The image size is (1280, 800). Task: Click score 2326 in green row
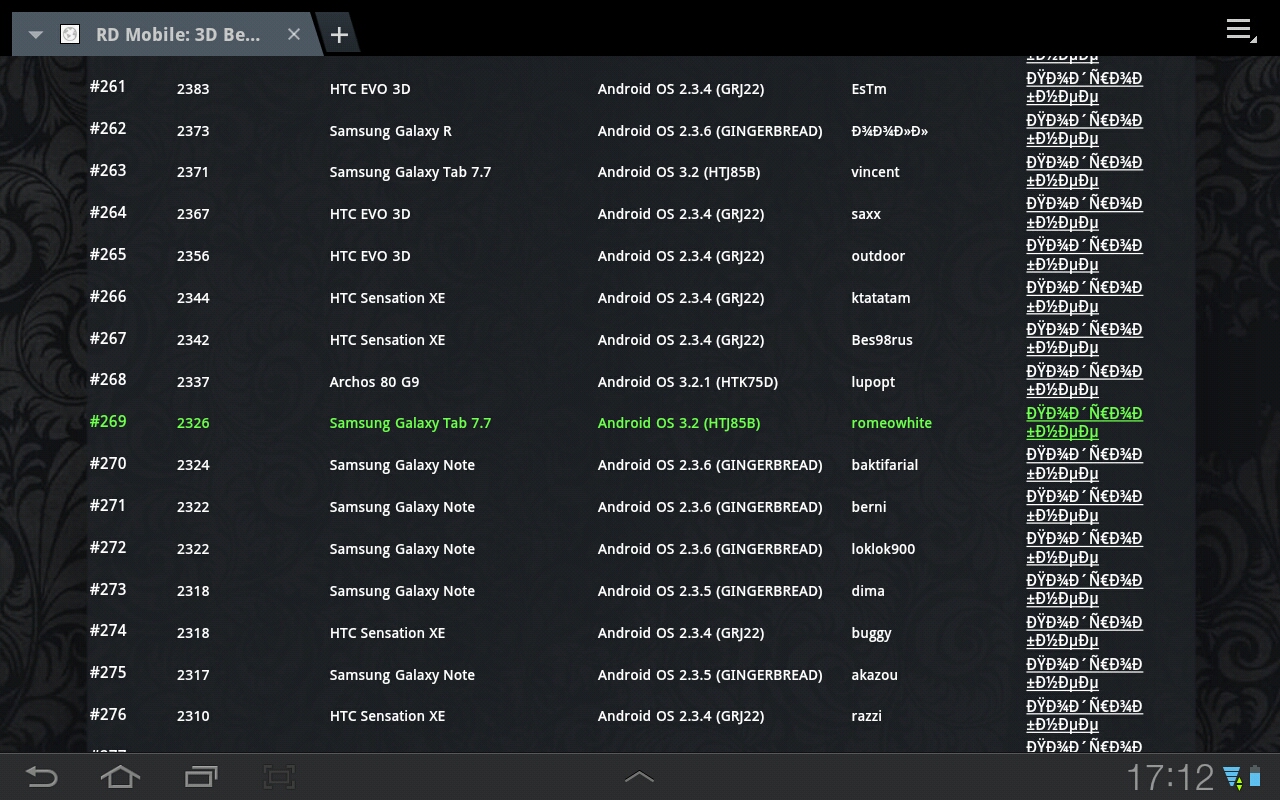193,423
